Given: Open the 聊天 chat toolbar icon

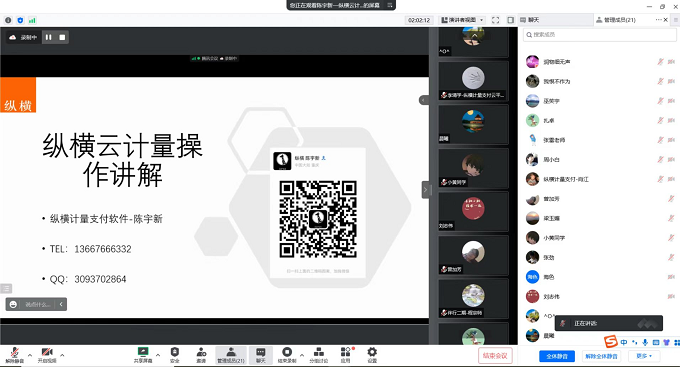Looking at the screenshot, I should pos(261,354).
